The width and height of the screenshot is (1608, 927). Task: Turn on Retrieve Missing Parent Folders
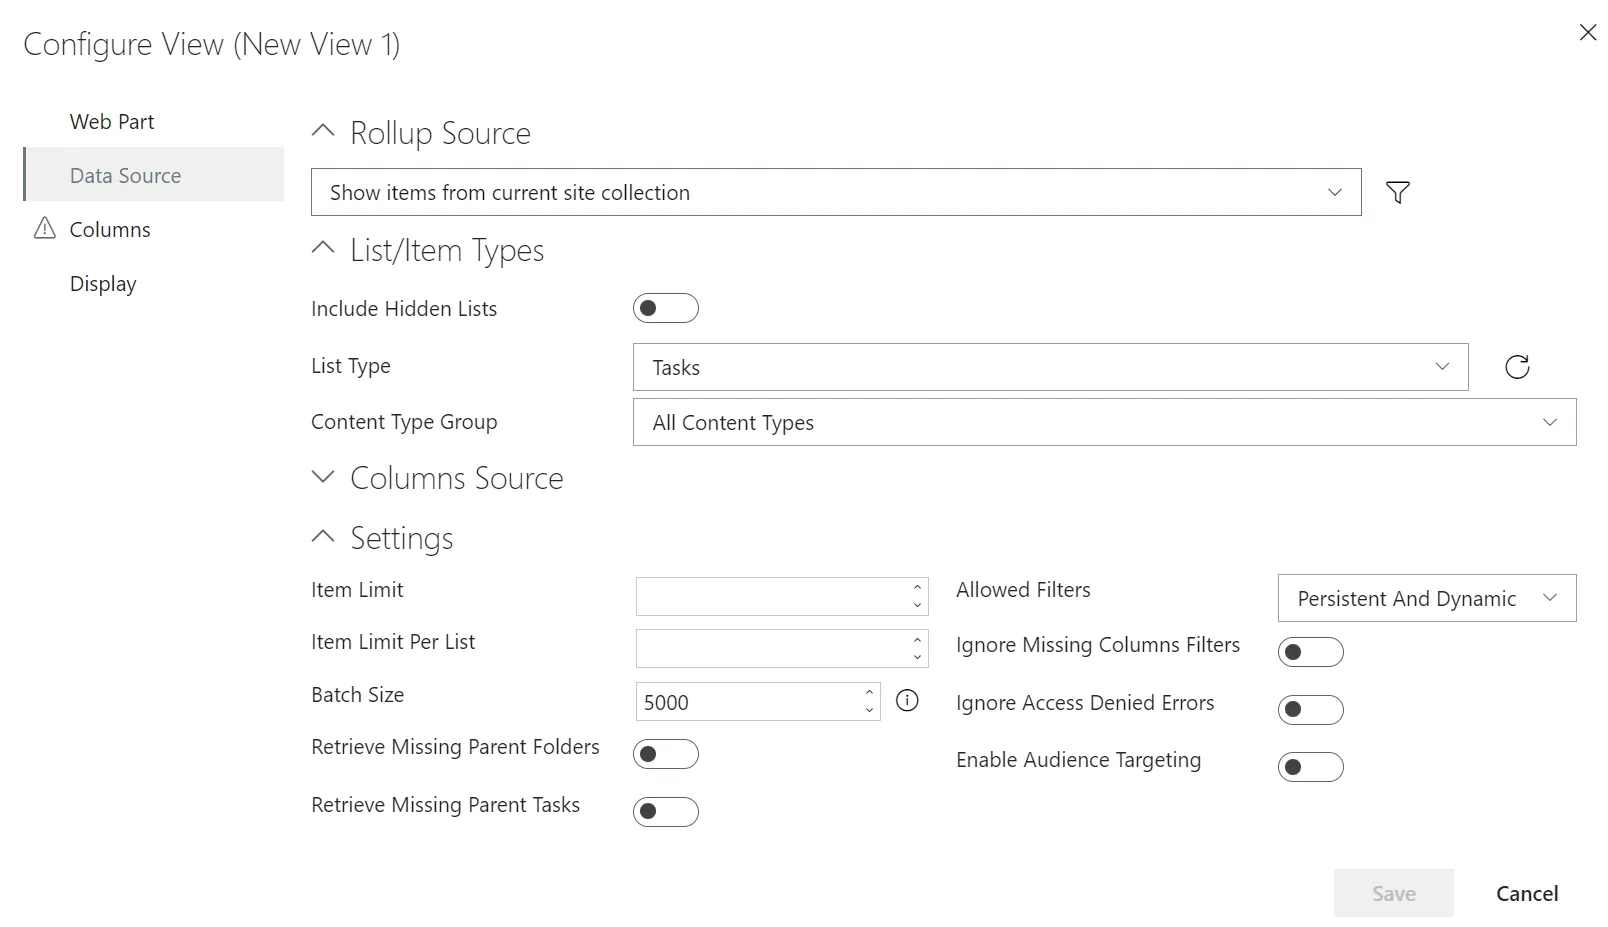666,754
